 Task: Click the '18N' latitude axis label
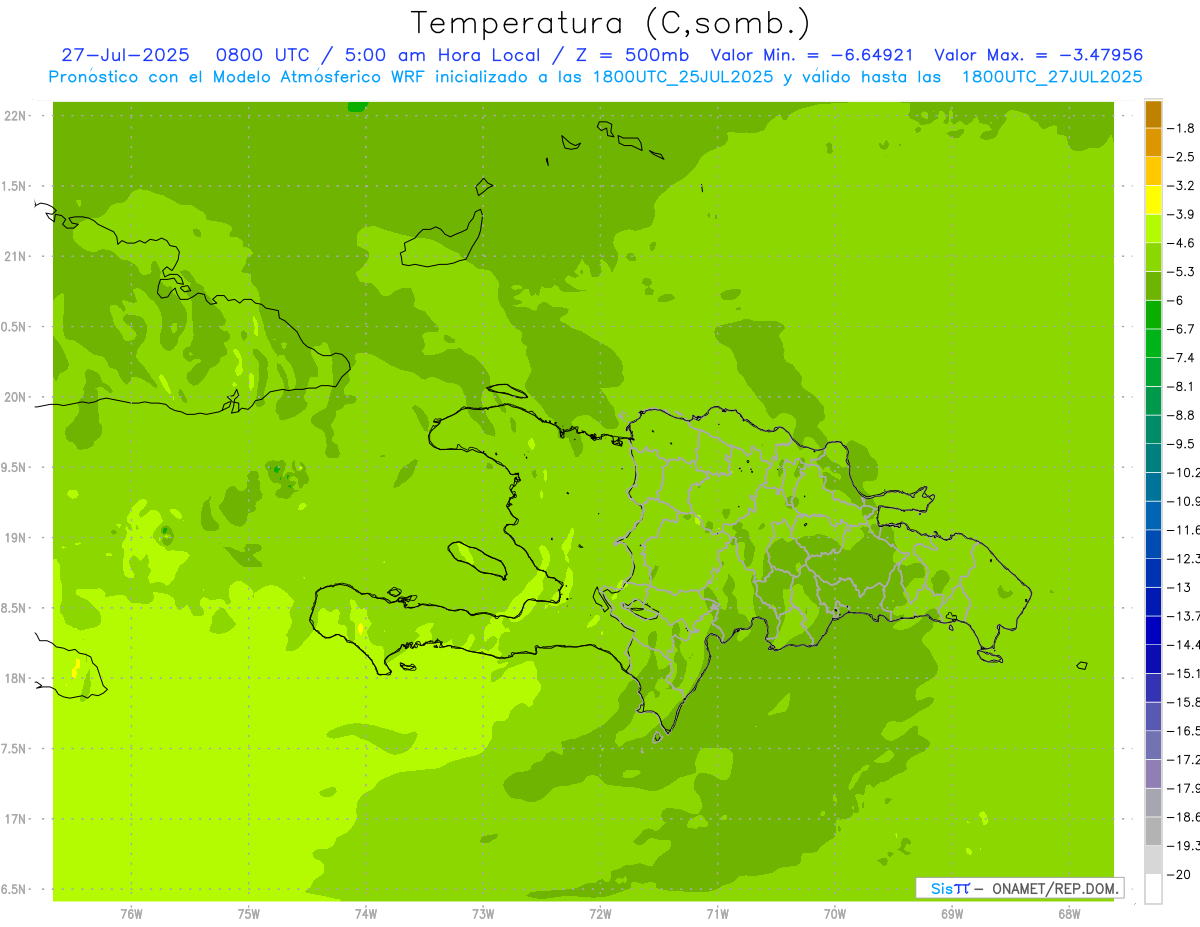(x=15, y=678)
